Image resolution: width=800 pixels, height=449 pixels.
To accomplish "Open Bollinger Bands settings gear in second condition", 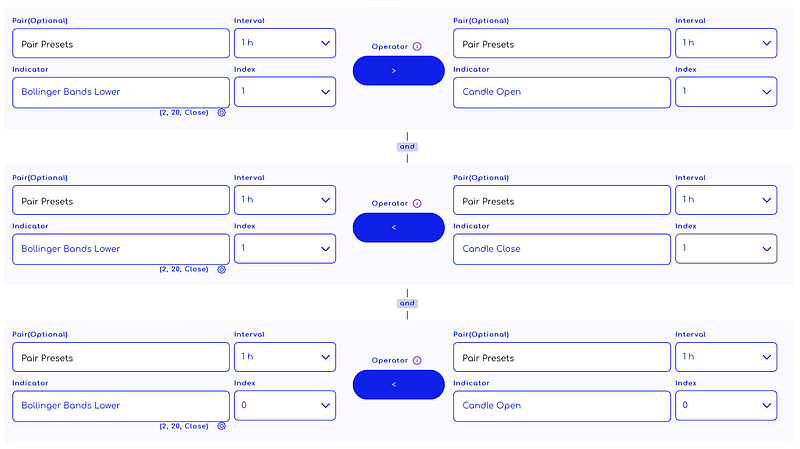I will point(221,269).
